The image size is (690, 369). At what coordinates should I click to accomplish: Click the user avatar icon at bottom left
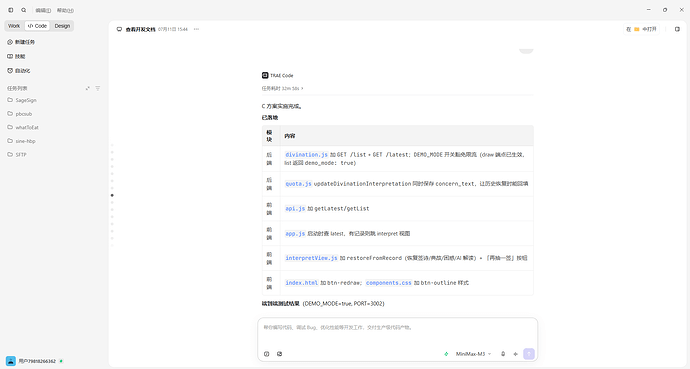[x=11, y=361]
